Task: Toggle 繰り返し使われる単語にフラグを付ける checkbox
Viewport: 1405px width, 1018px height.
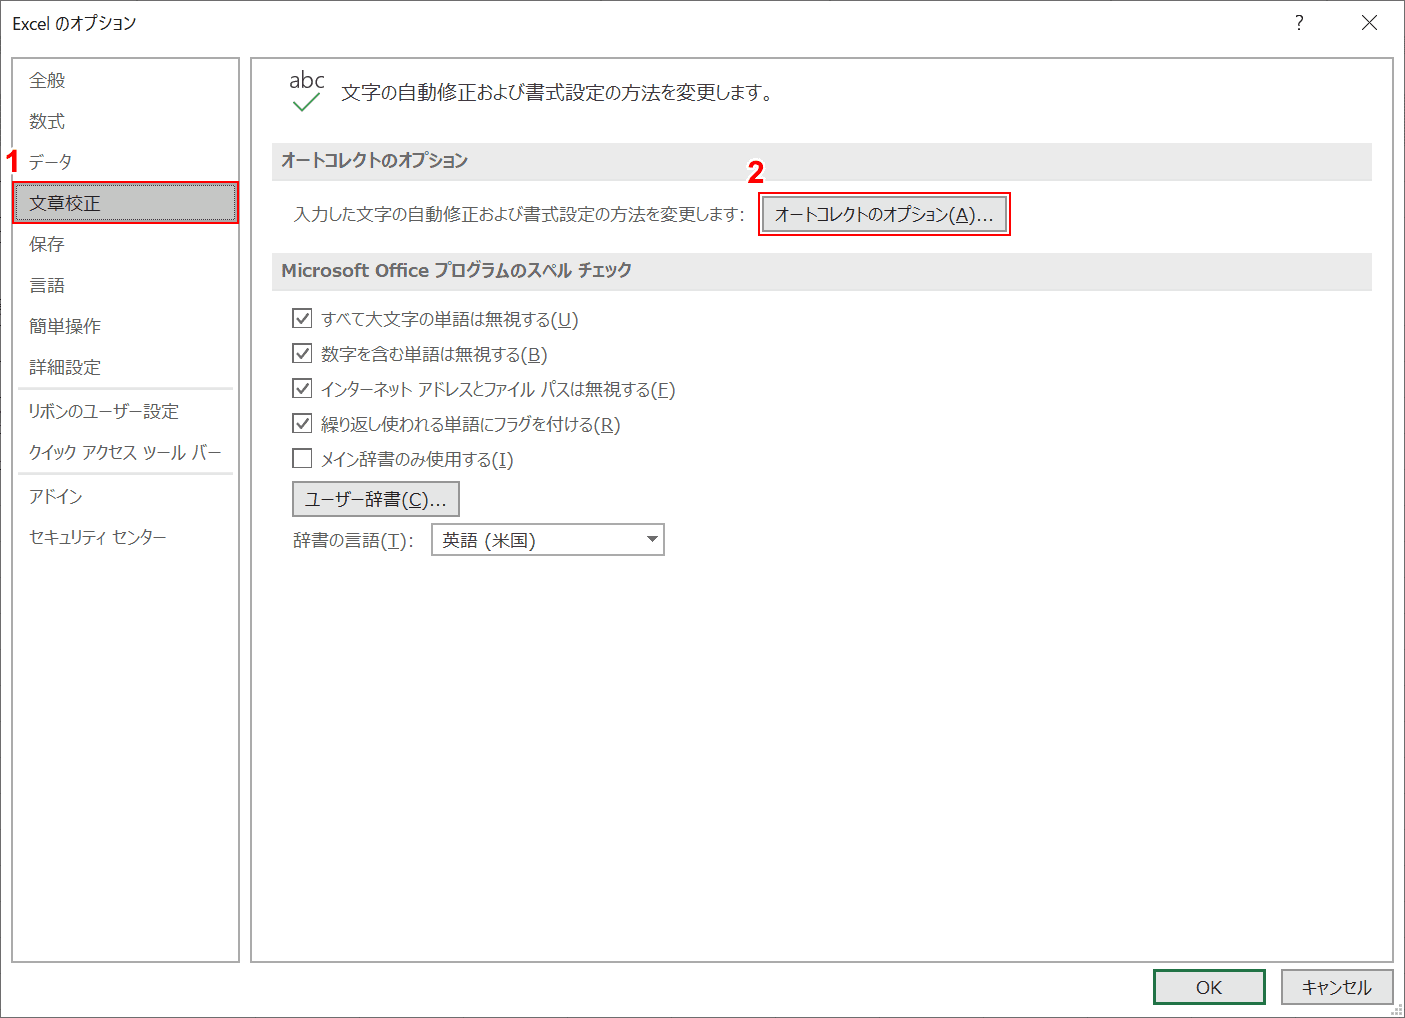Action: [302, 424]
